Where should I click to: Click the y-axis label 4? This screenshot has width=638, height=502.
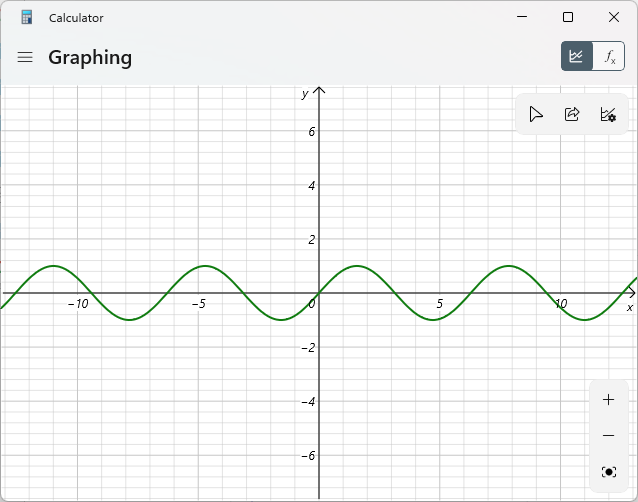(x=311, y=186)
